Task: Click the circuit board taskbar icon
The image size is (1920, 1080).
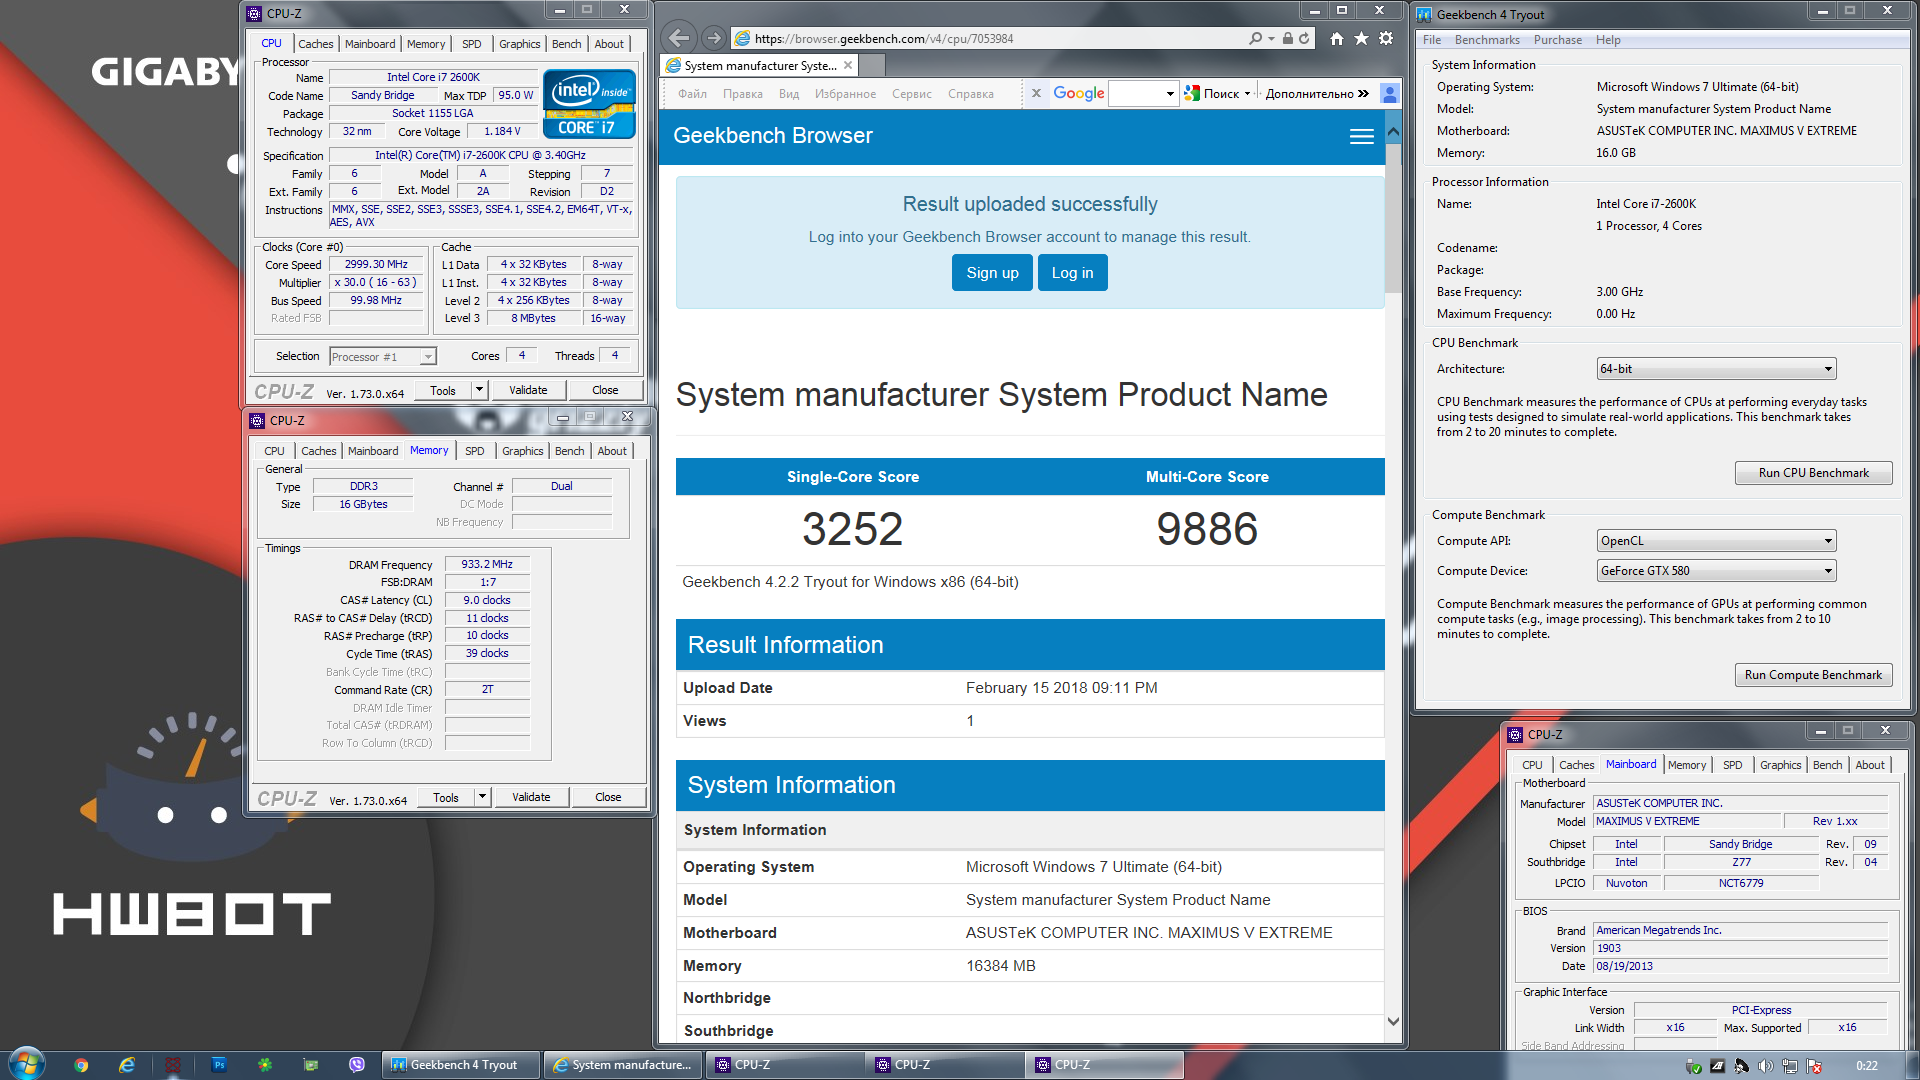Action: coord(310,1065)
